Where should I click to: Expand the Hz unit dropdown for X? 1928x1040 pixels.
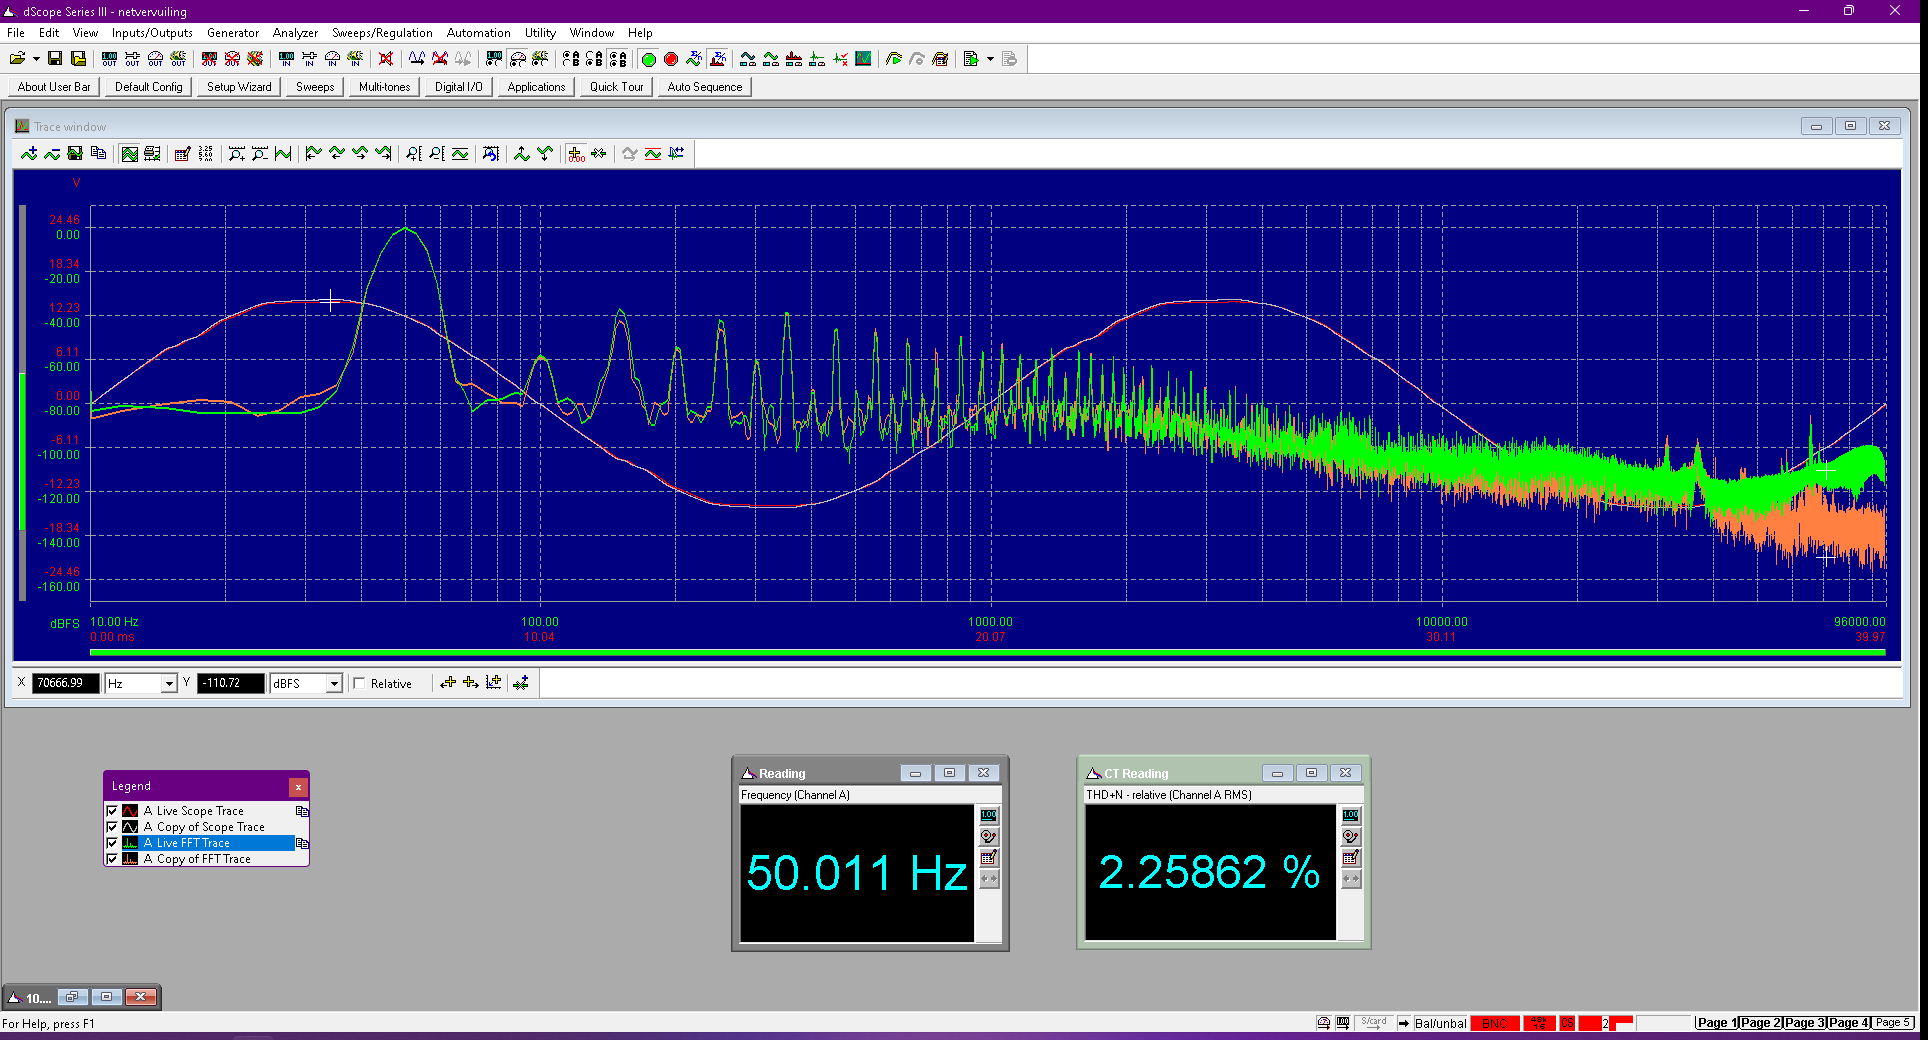click(x=169, y=683)
